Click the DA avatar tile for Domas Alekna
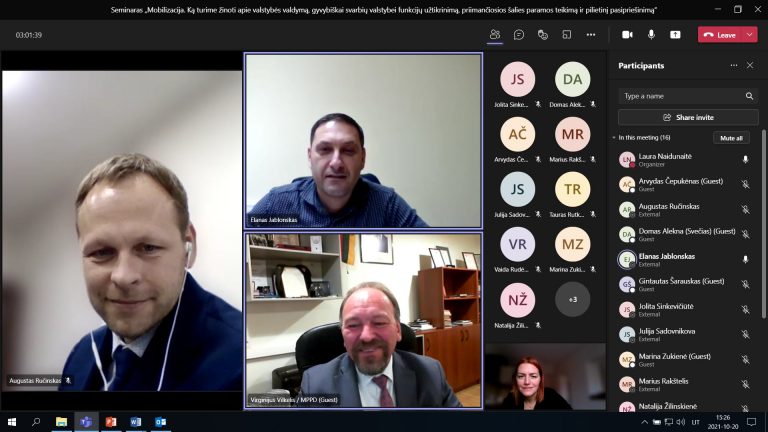The image size is (768, 432). click(x=573, y=79)
